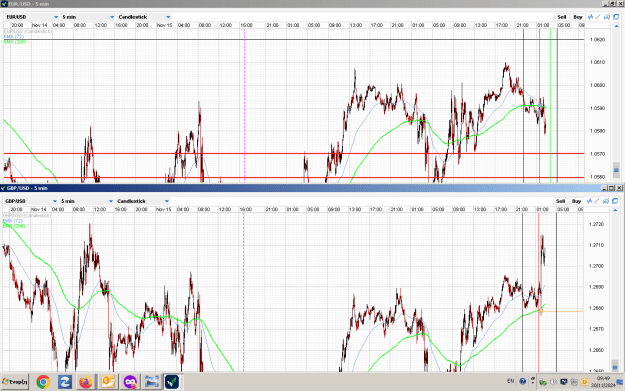
Task: Click the Nov 15 date label on EUR/USD time axis
Action: click(x=164, y=25)
